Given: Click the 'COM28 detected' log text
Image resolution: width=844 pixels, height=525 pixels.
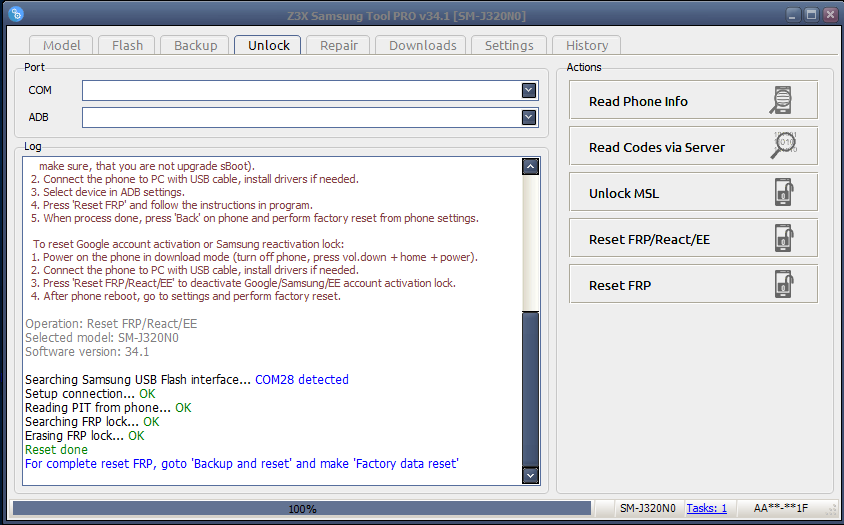Looking at the screenshot, I should pos(301,380).
